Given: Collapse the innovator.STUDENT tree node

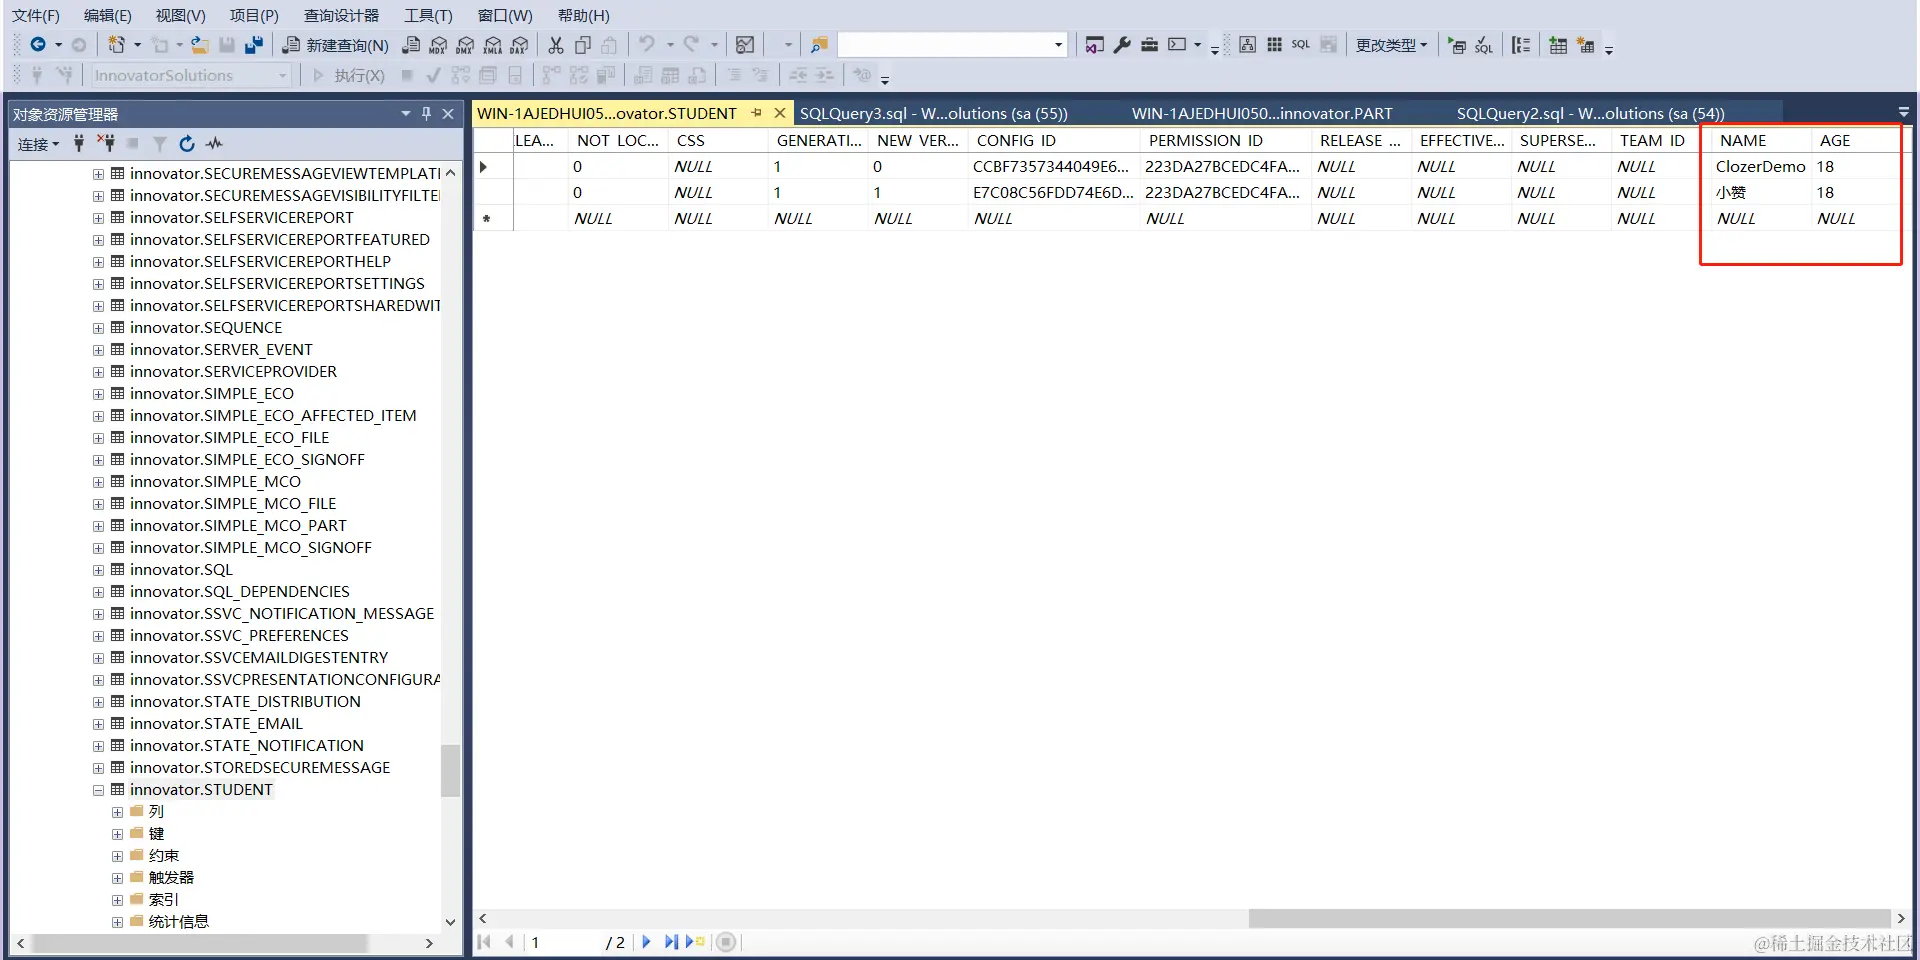Looking at the screenshot, I should pos(98,790).
